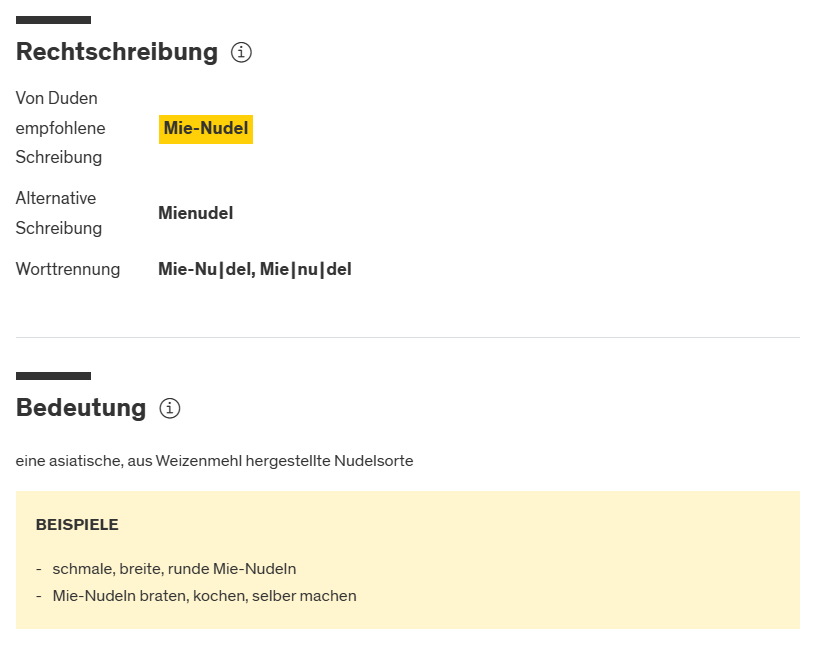
Task: Click the second hyphenation Mie|nu|del
Action: 306,269
